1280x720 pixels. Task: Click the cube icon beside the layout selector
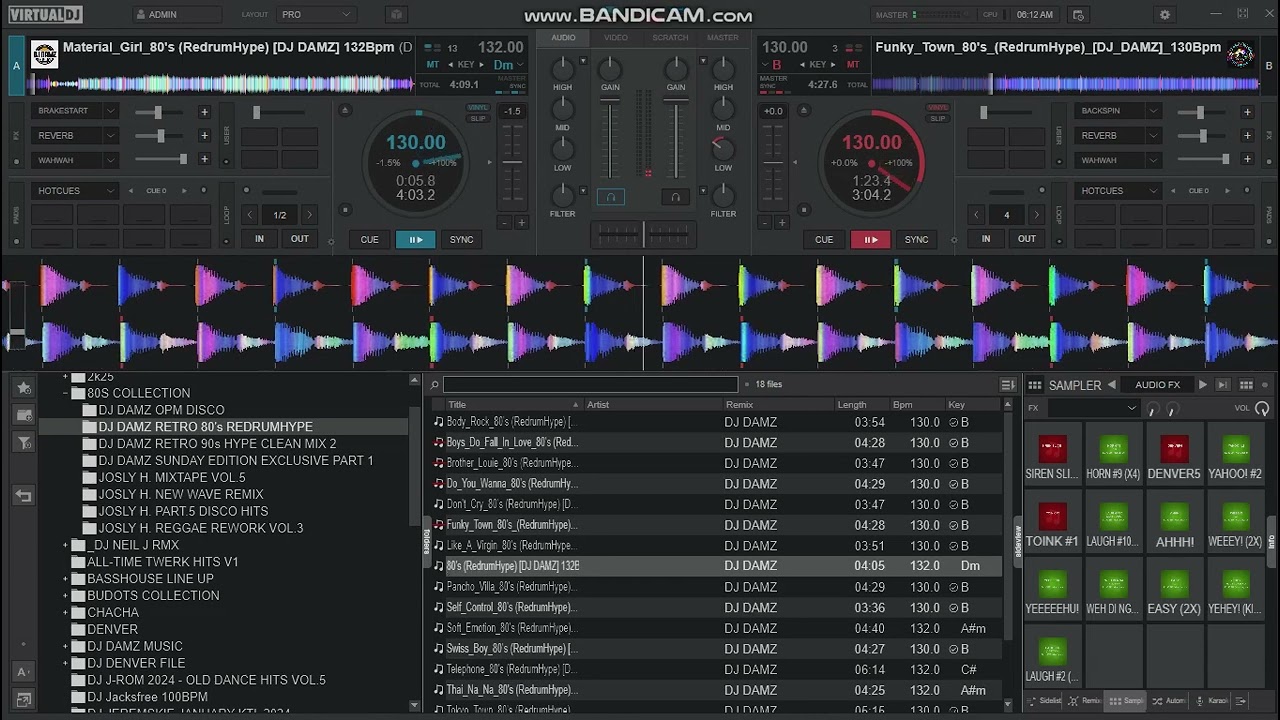pyautogui.click(x=396, y=15)
